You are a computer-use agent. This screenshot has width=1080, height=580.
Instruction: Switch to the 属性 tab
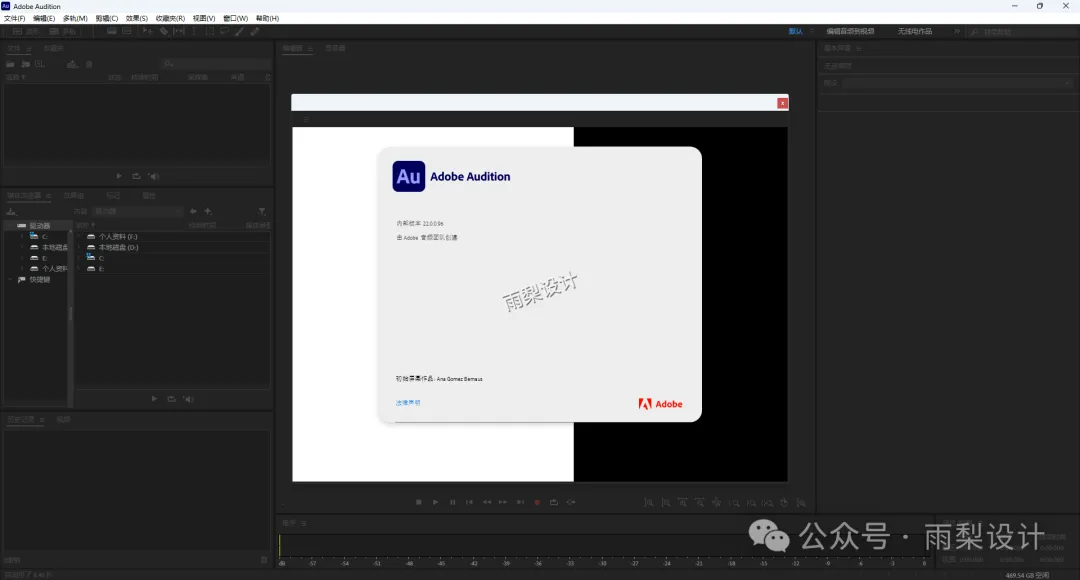point(149,196)
